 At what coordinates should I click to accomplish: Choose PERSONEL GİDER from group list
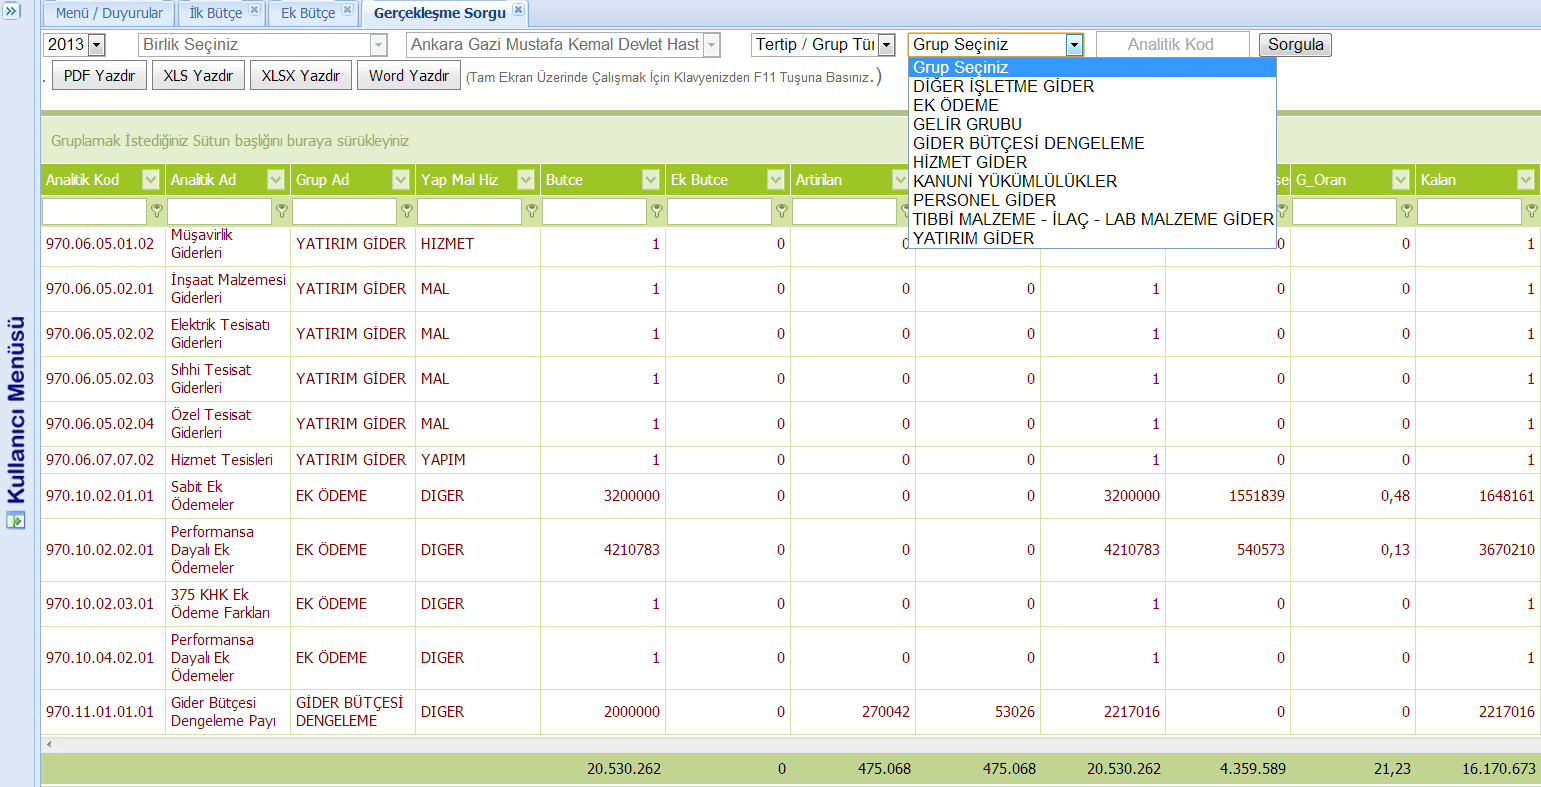1092,200
